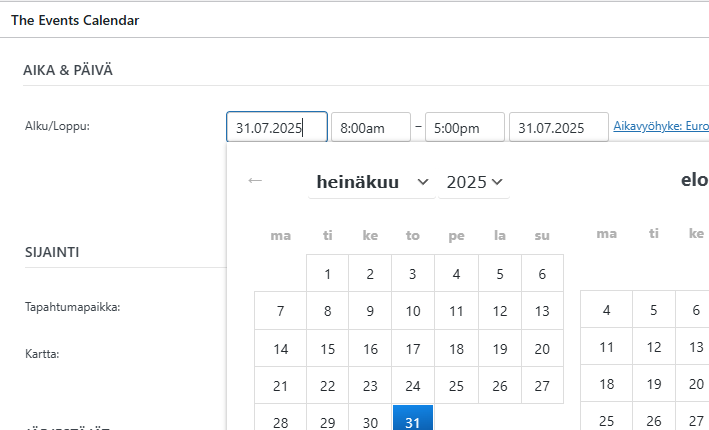The width and height of the screenshot is (709, 430).
Task: Click The Events Calendar panel header
Action: (x=75, y=20)
